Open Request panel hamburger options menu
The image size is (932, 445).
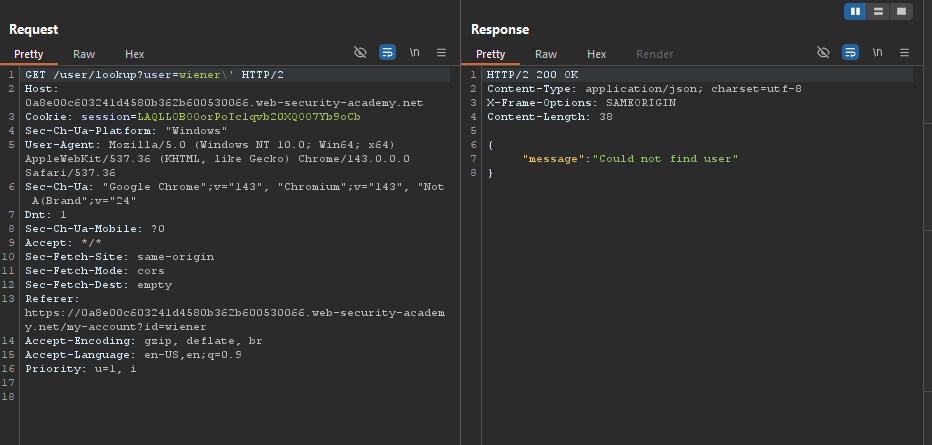pyautogui.click(x=441, y=52)
